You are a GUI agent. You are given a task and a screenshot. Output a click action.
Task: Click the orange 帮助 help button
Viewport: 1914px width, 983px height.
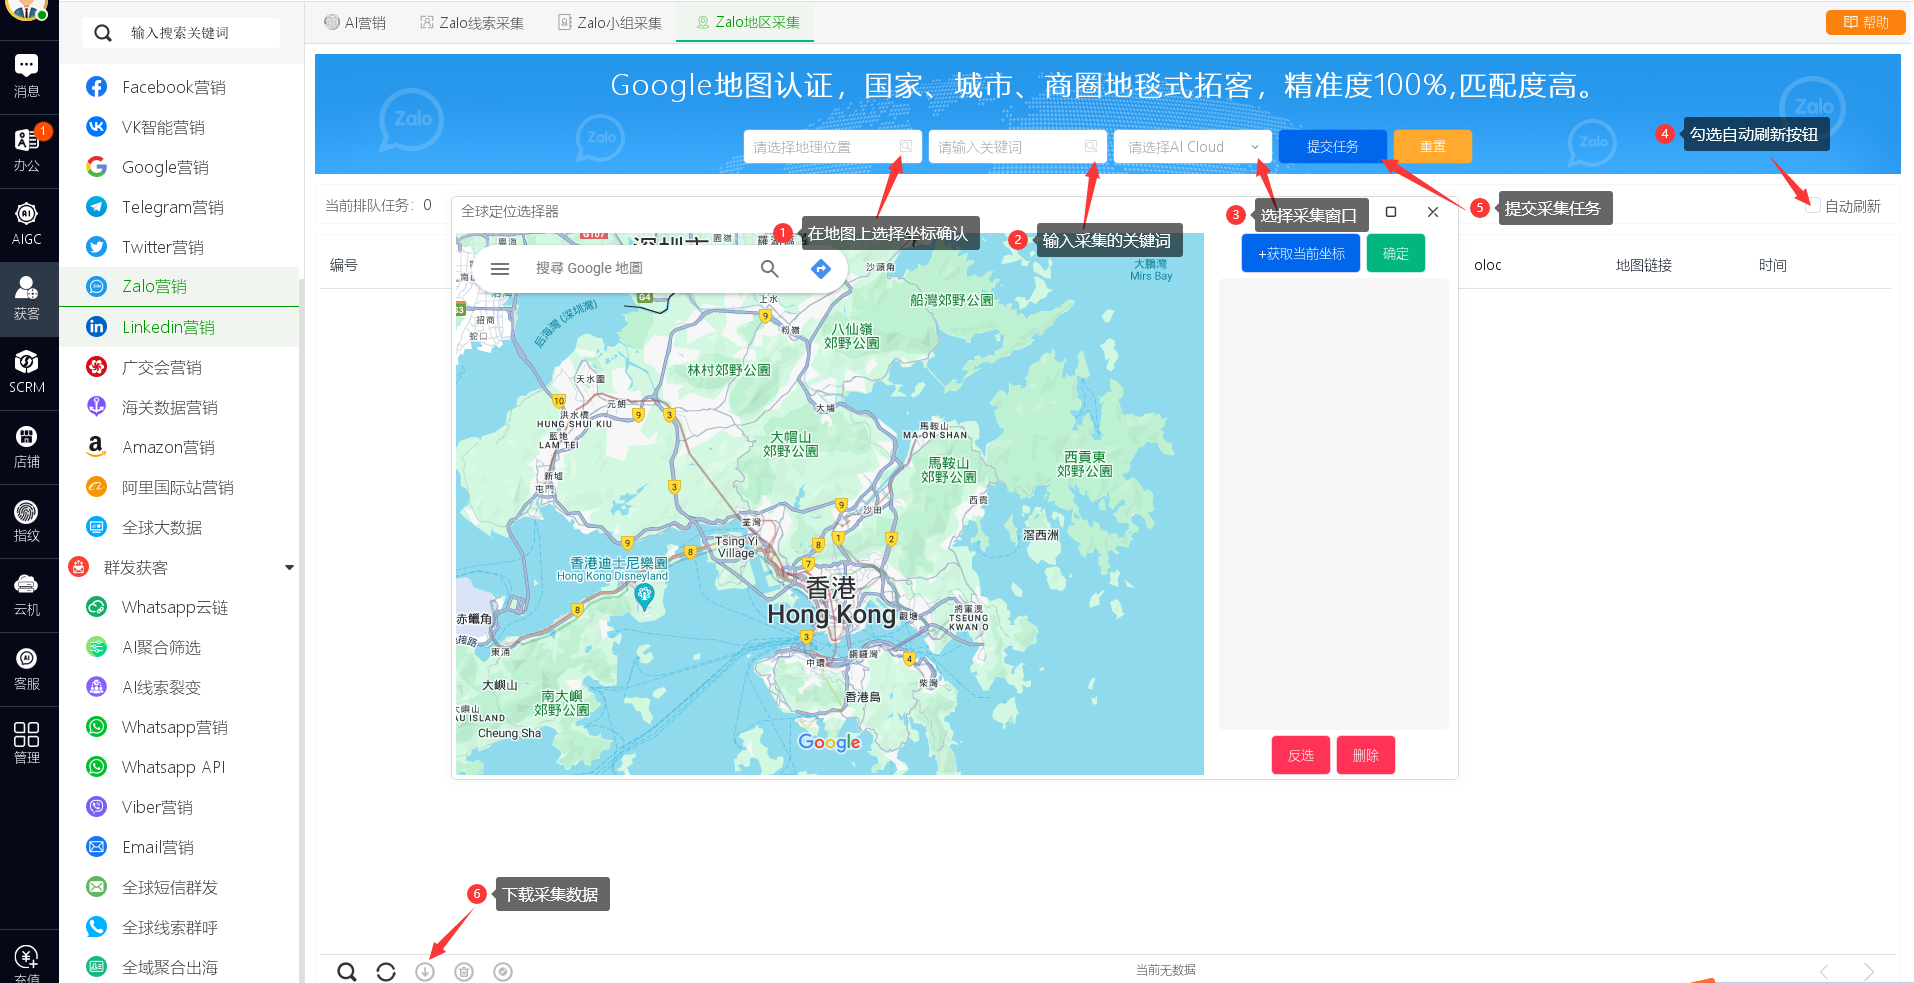[x=1866, y=22]
